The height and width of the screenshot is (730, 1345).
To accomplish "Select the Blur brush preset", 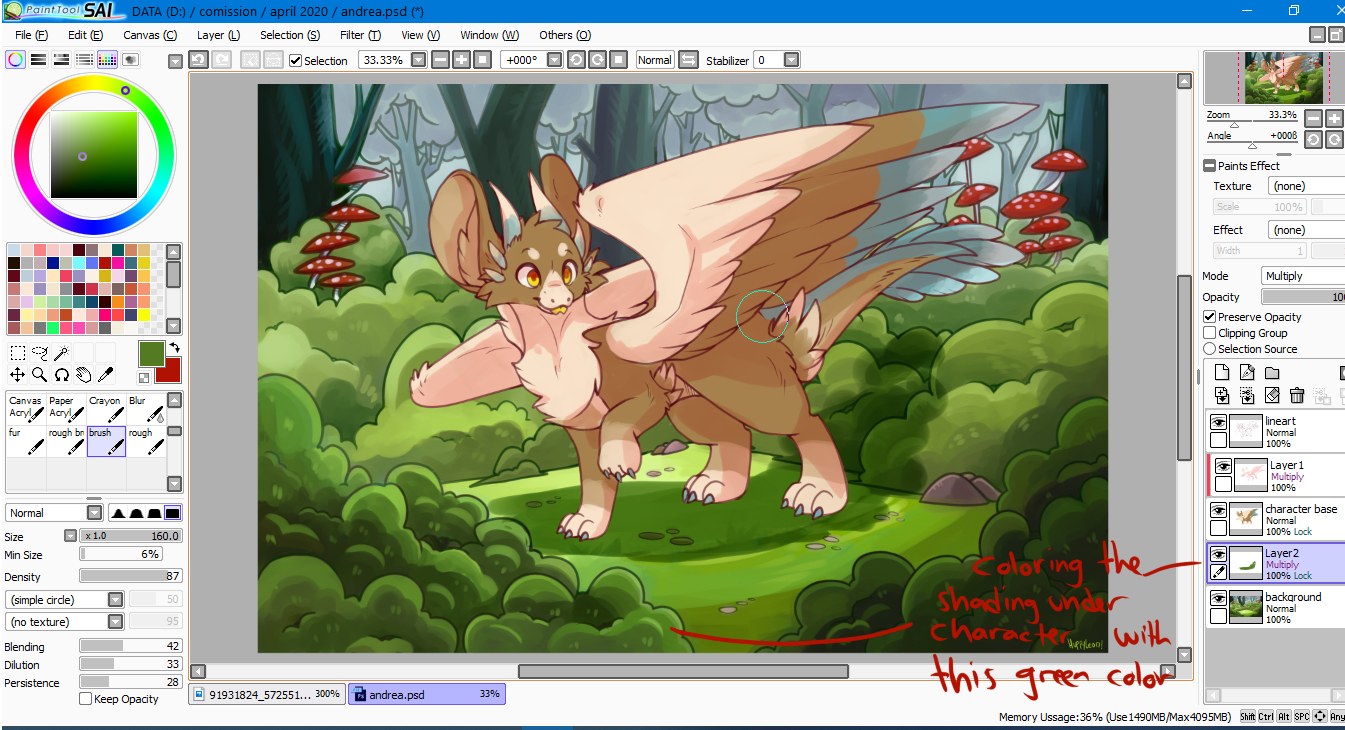I will 146,408.
